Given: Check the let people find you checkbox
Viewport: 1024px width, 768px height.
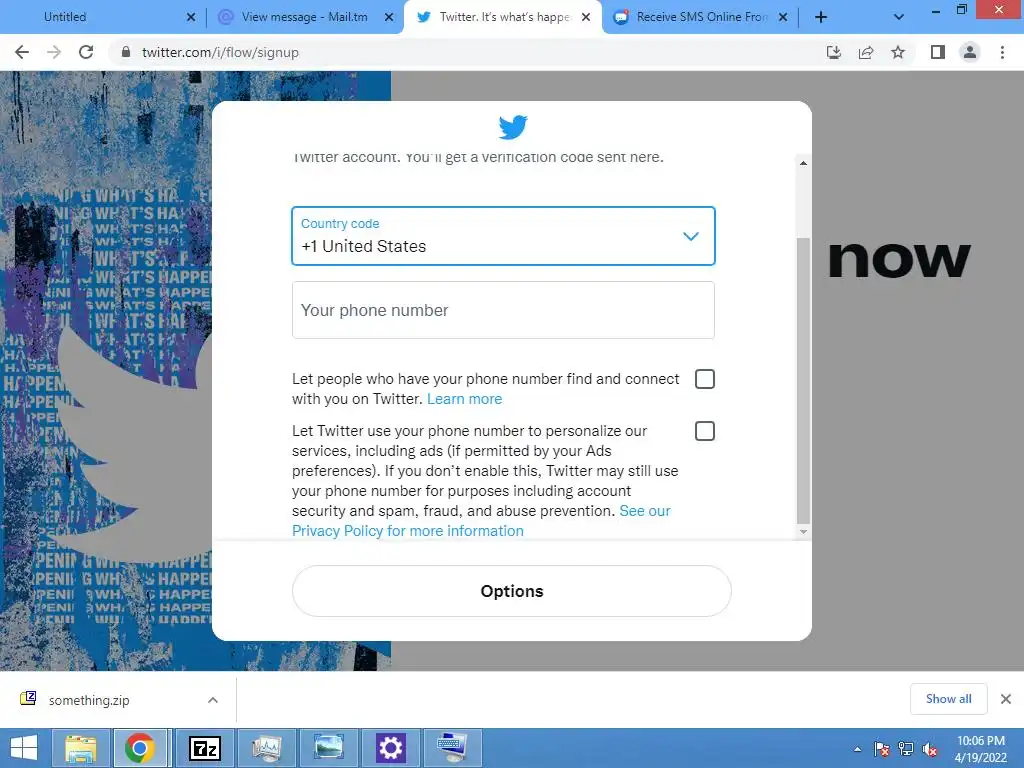Looking at the screenshot, I should coord(705,379).
